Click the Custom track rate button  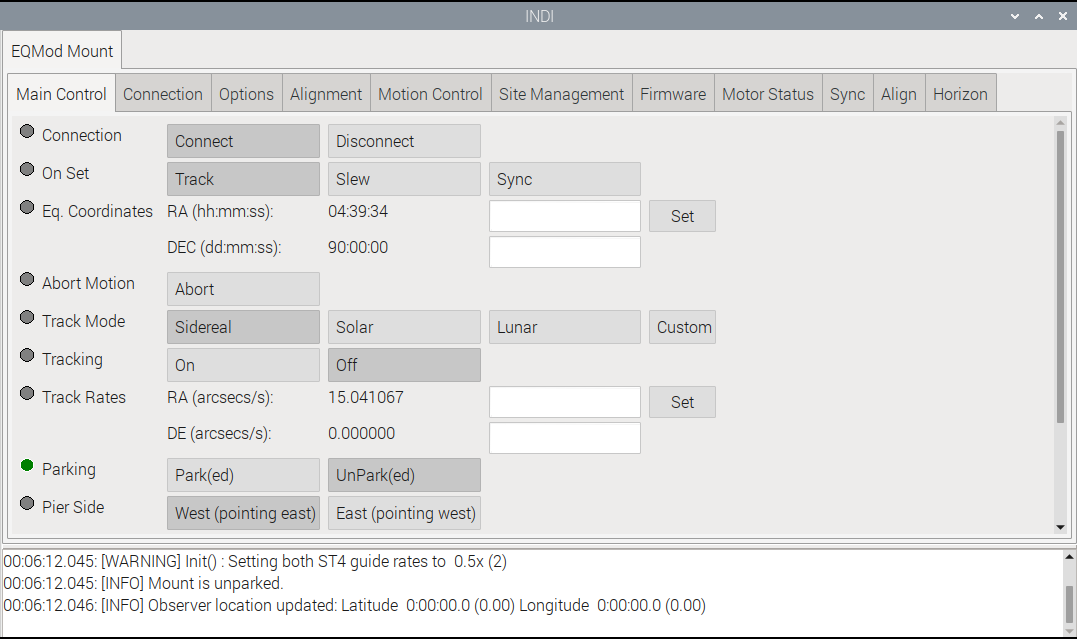click(x=682, y=326)
